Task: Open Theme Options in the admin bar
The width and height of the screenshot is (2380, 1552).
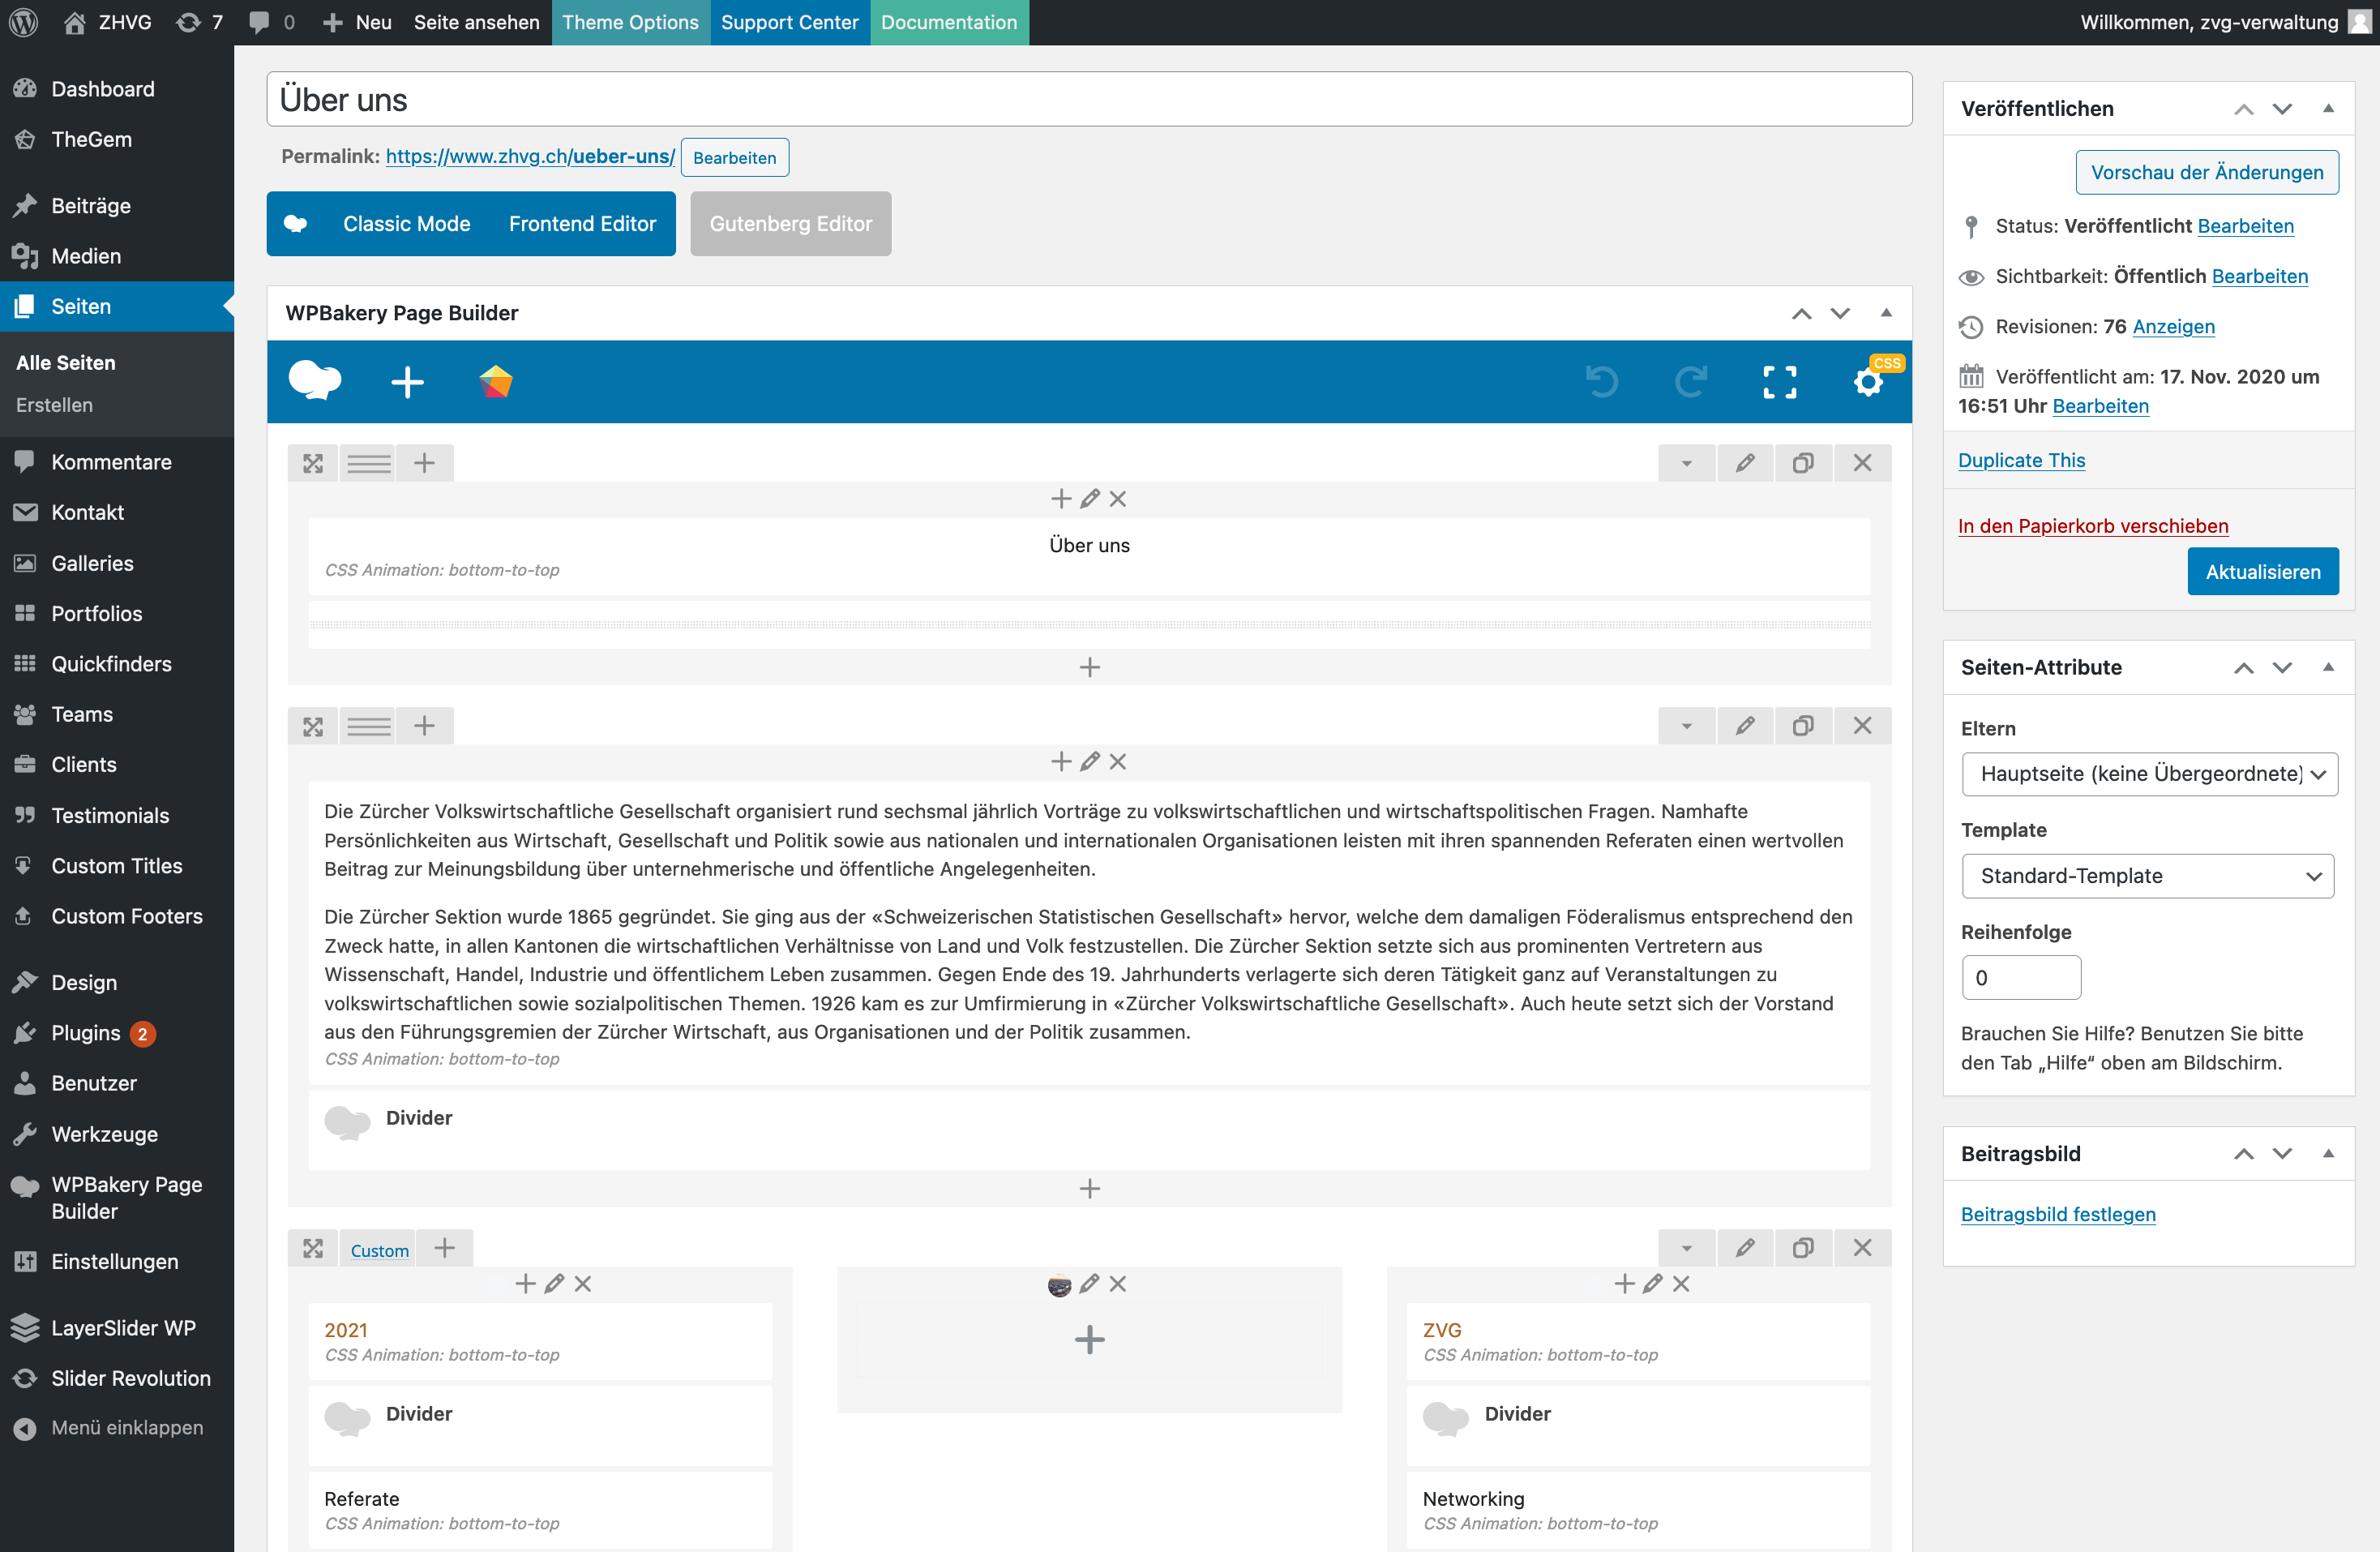Action: click(x=630, y=22)
